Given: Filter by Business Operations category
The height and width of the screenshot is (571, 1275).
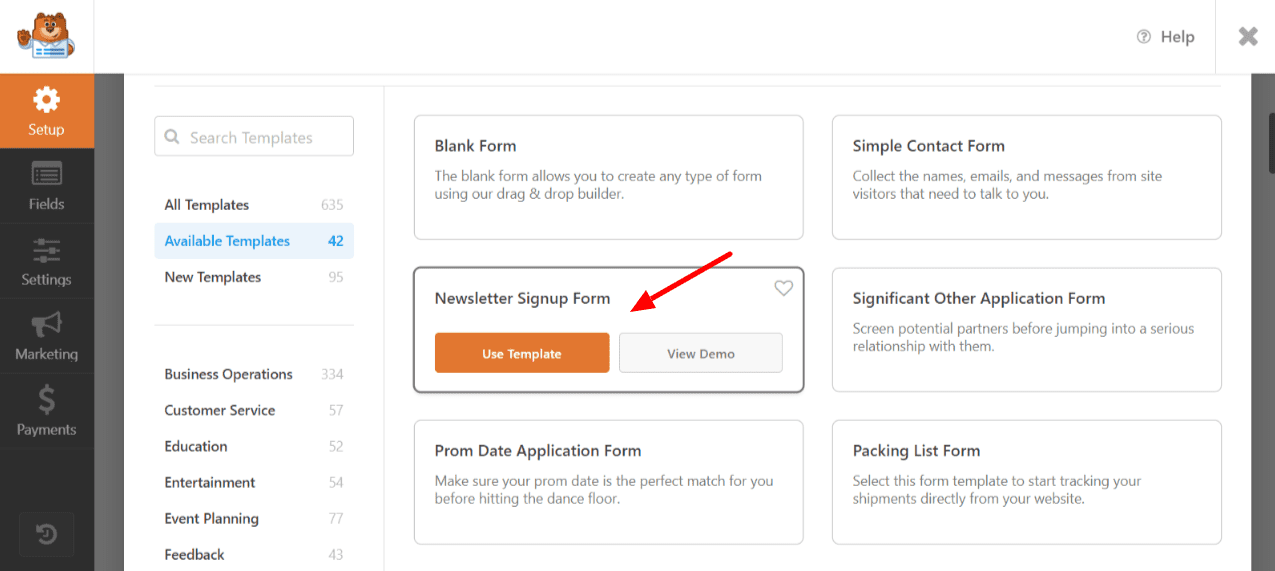Looking at the screenshot, I should click(229, 374).
